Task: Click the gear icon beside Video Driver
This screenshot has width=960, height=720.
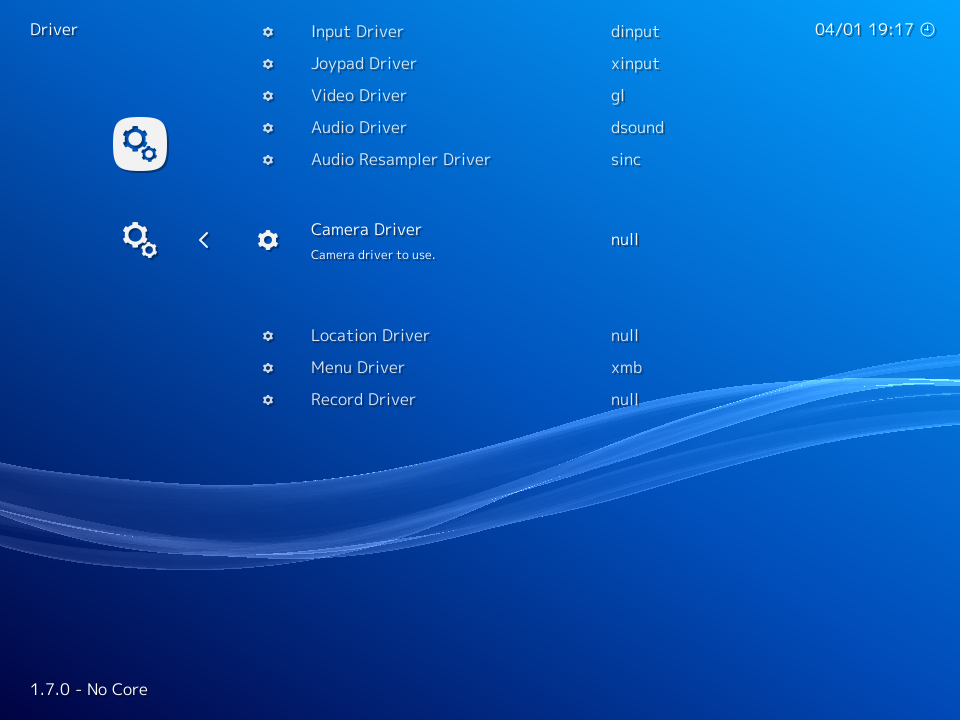Action: click(x=267, y=95)
